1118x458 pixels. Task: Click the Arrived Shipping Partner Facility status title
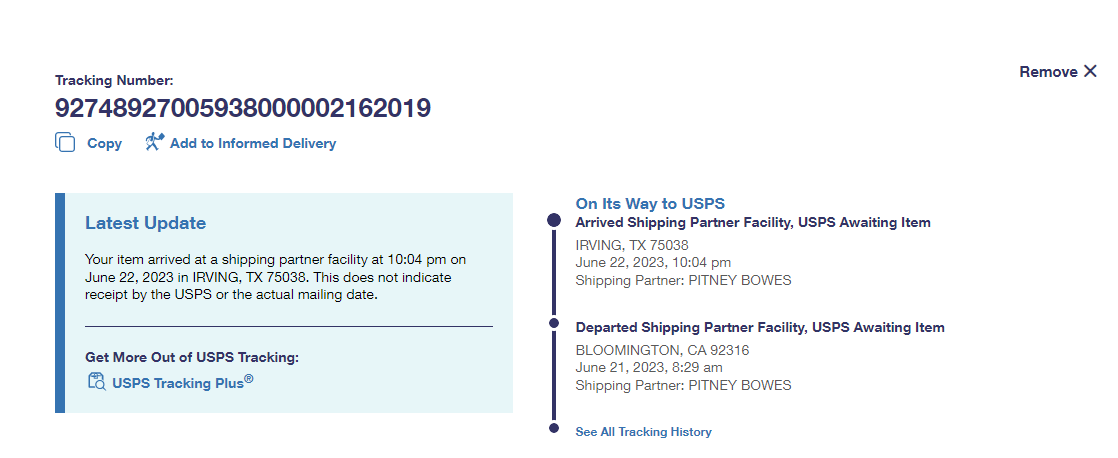[753, 223]
